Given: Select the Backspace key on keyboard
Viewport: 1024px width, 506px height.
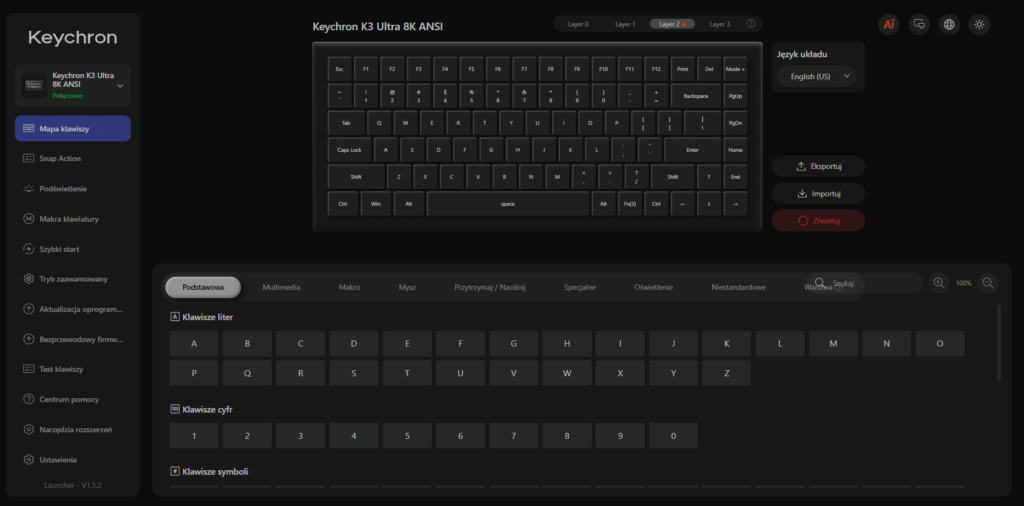Looking at the screenshot, I should click(x=696, y=96).
